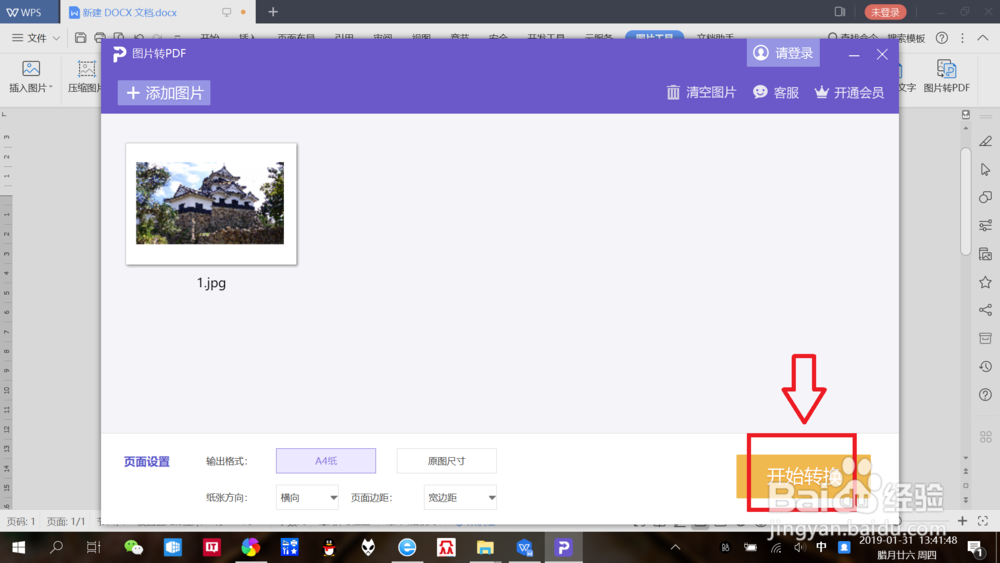1000x563 pixels.
Task: Open a new tab with plus button
Action: tap(273, 12)
